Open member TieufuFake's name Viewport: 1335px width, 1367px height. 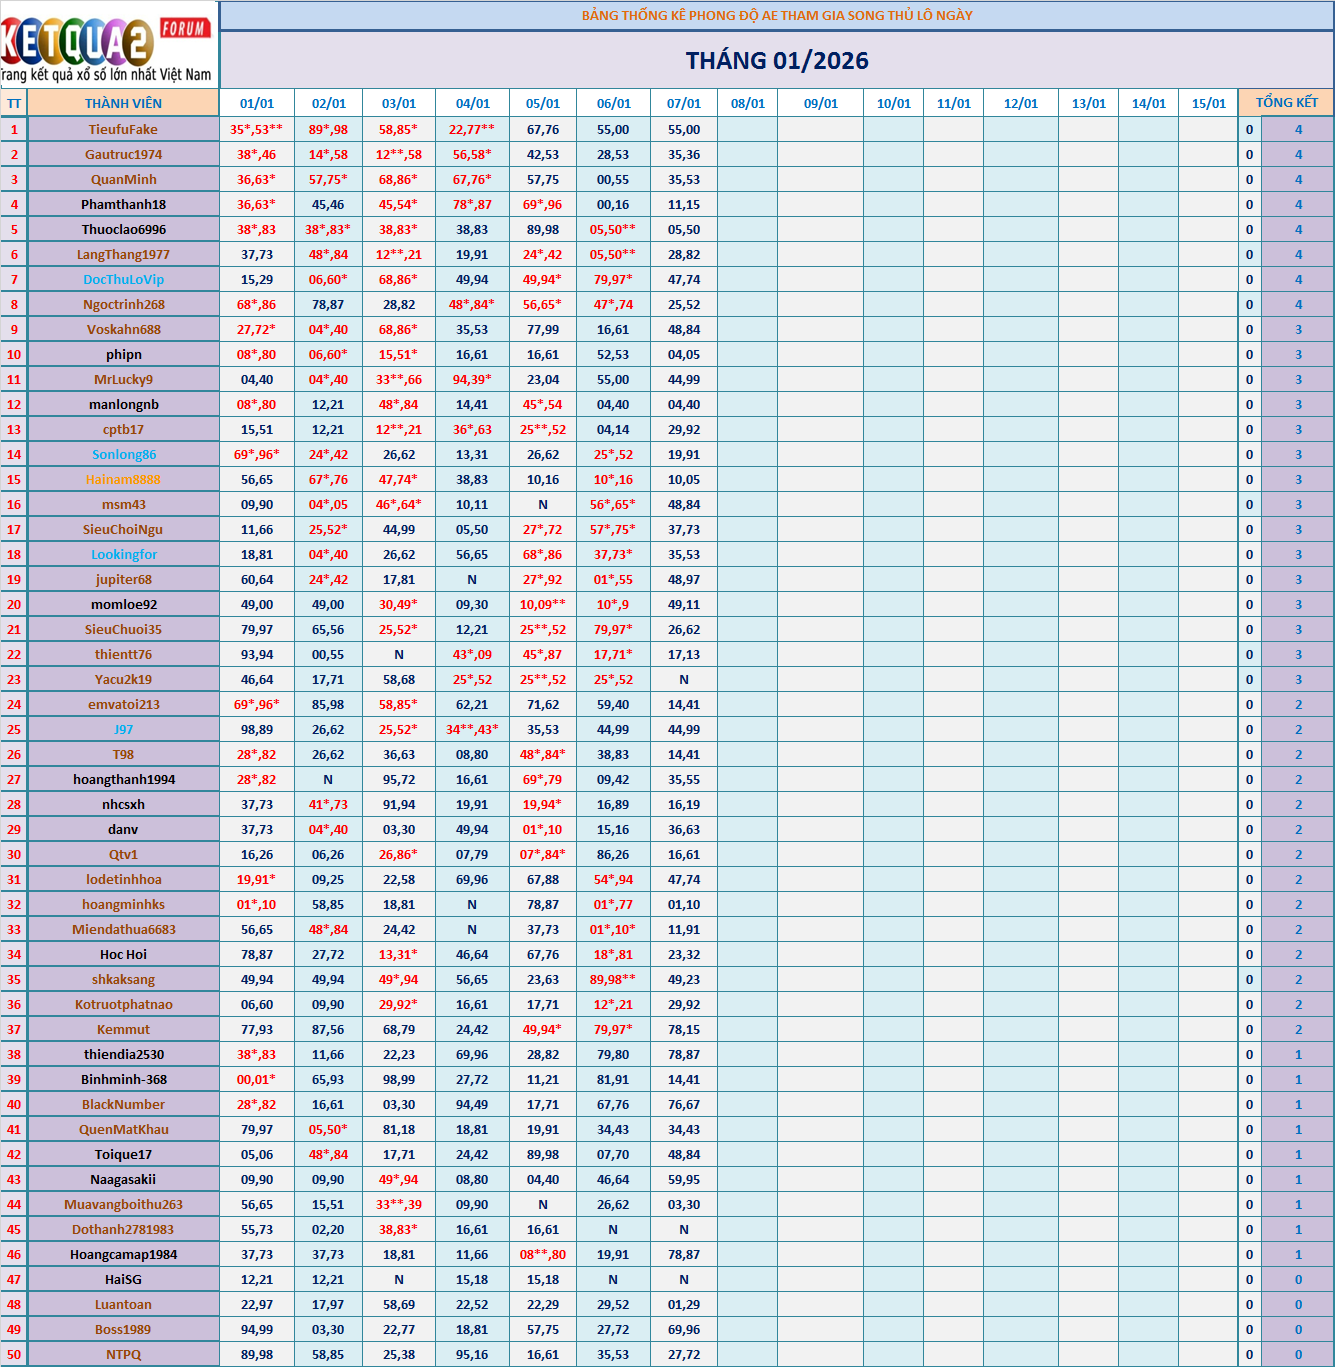tap(123, 129)
